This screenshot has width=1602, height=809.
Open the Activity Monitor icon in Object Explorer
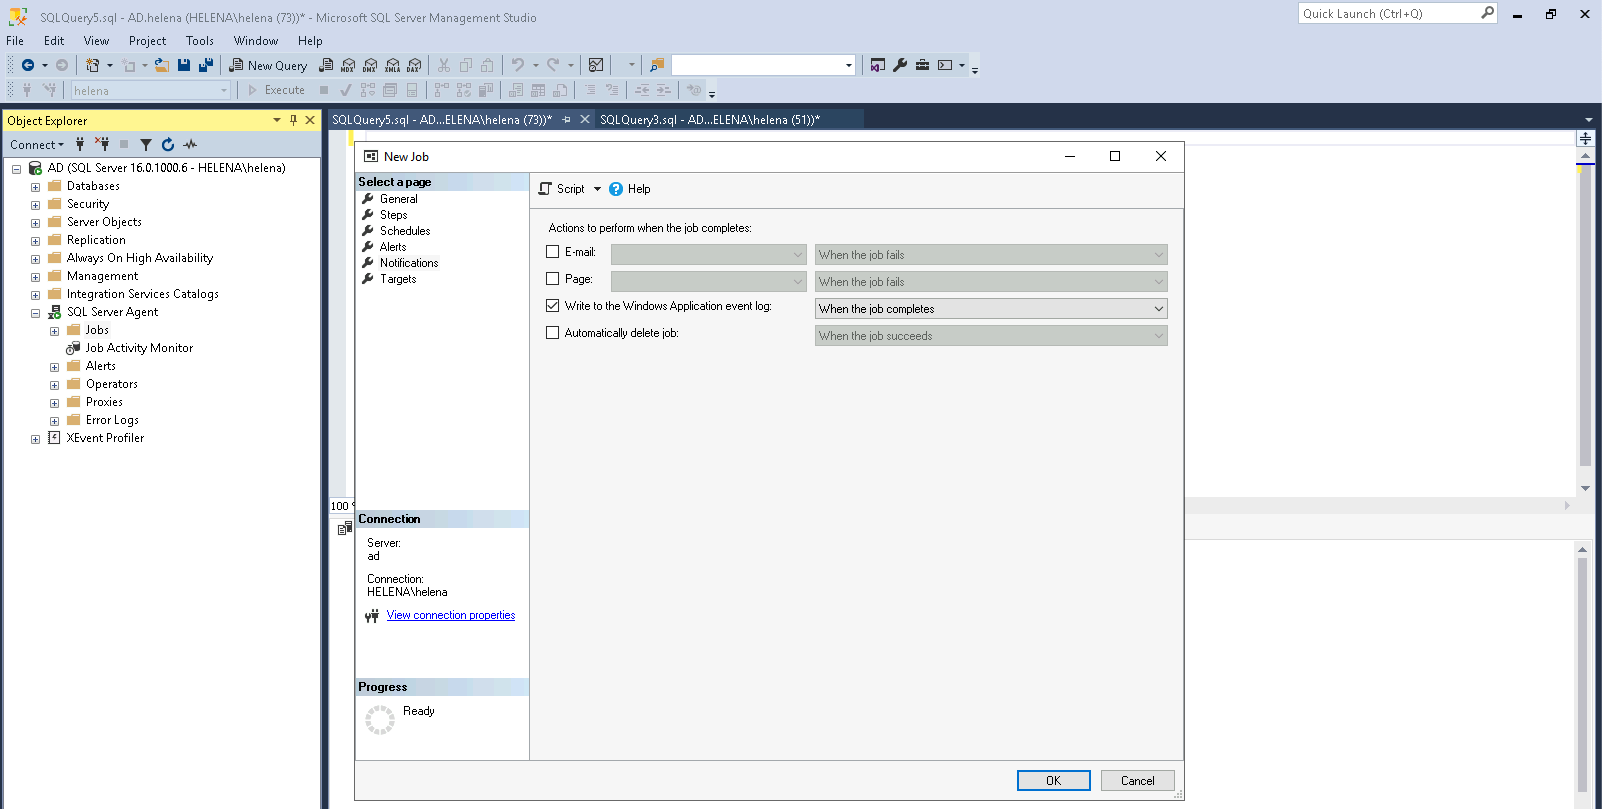pyautogui.click(x=190, y=145)
